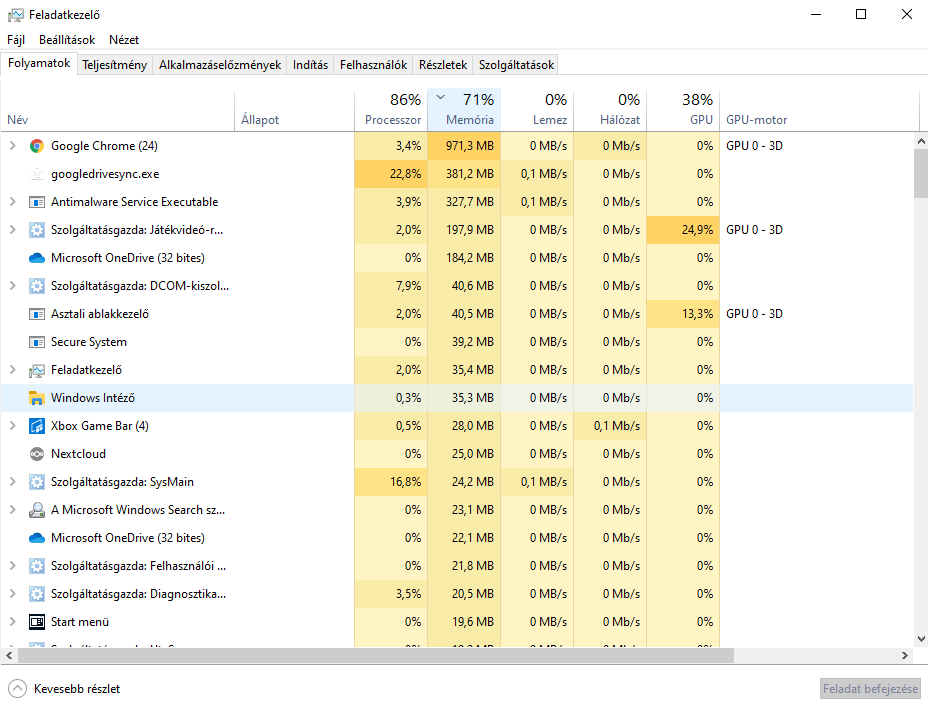Click the Start menü process icon
928x713 pixels.
37,622
